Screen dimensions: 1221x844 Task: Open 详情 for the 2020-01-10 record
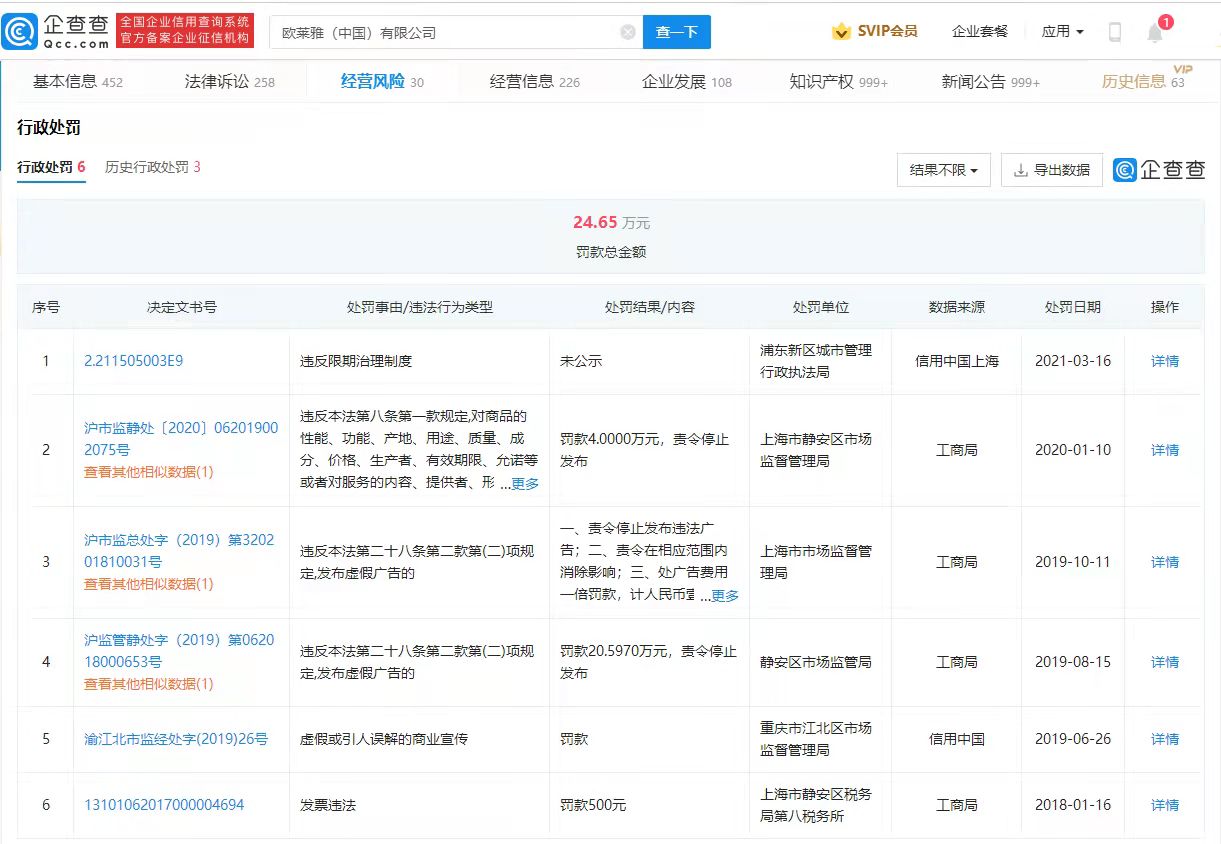[x=1165, y=450]
